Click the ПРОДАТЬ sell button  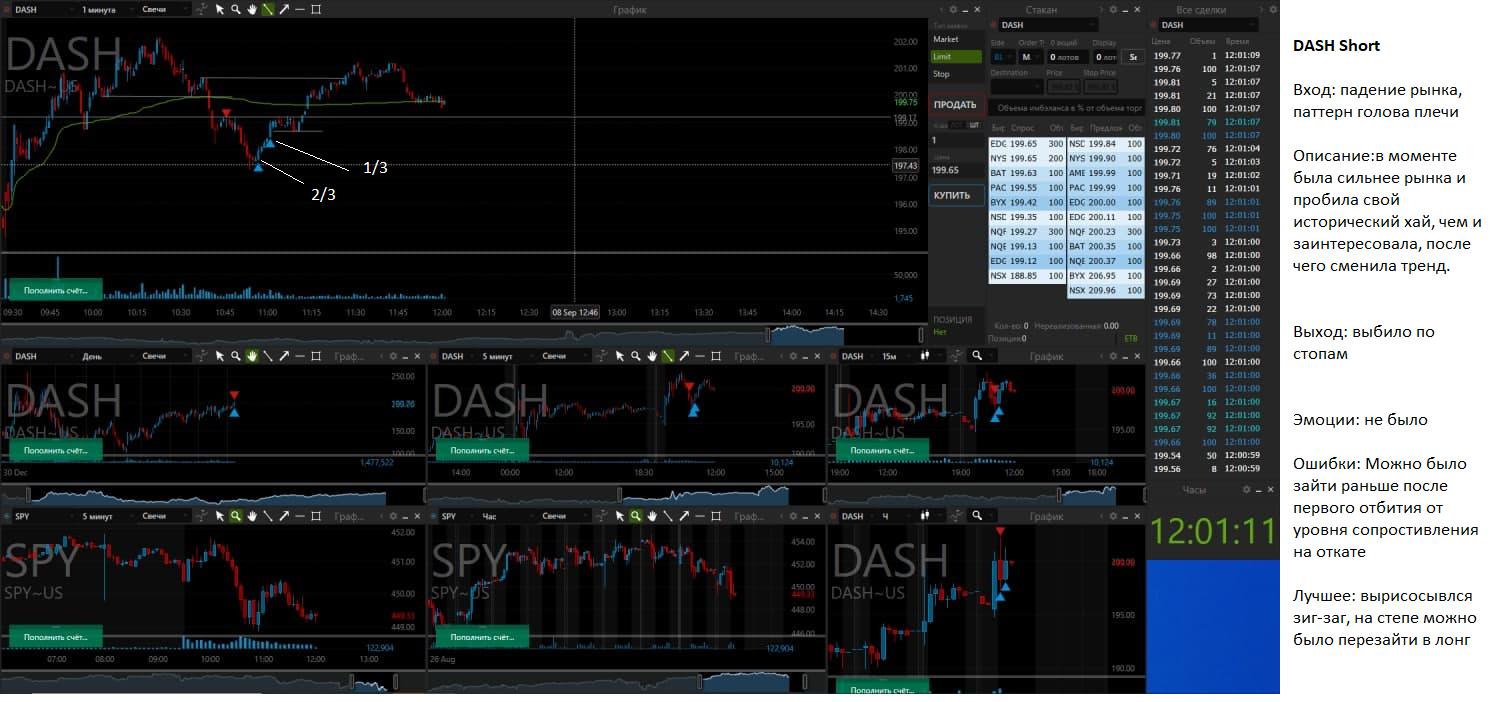pos(956,105)
